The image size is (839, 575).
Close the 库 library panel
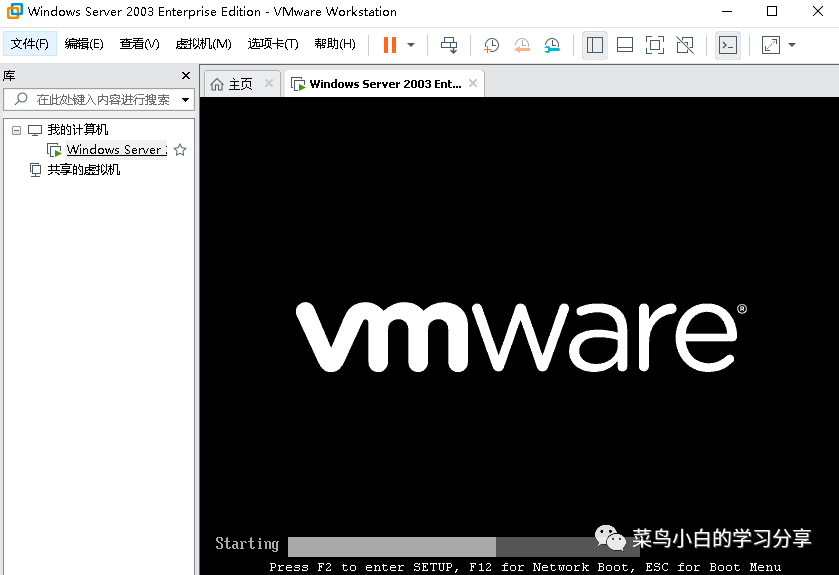(186, 75)
